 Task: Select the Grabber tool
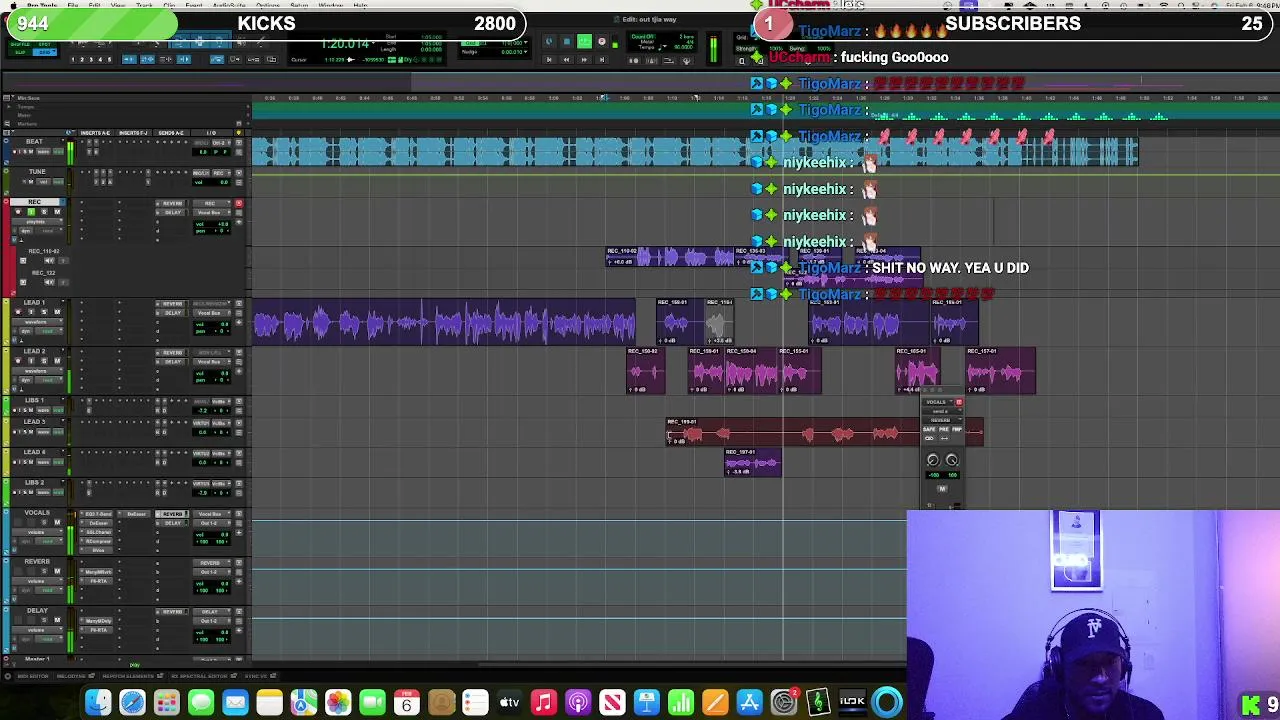[x=219, y=42]
